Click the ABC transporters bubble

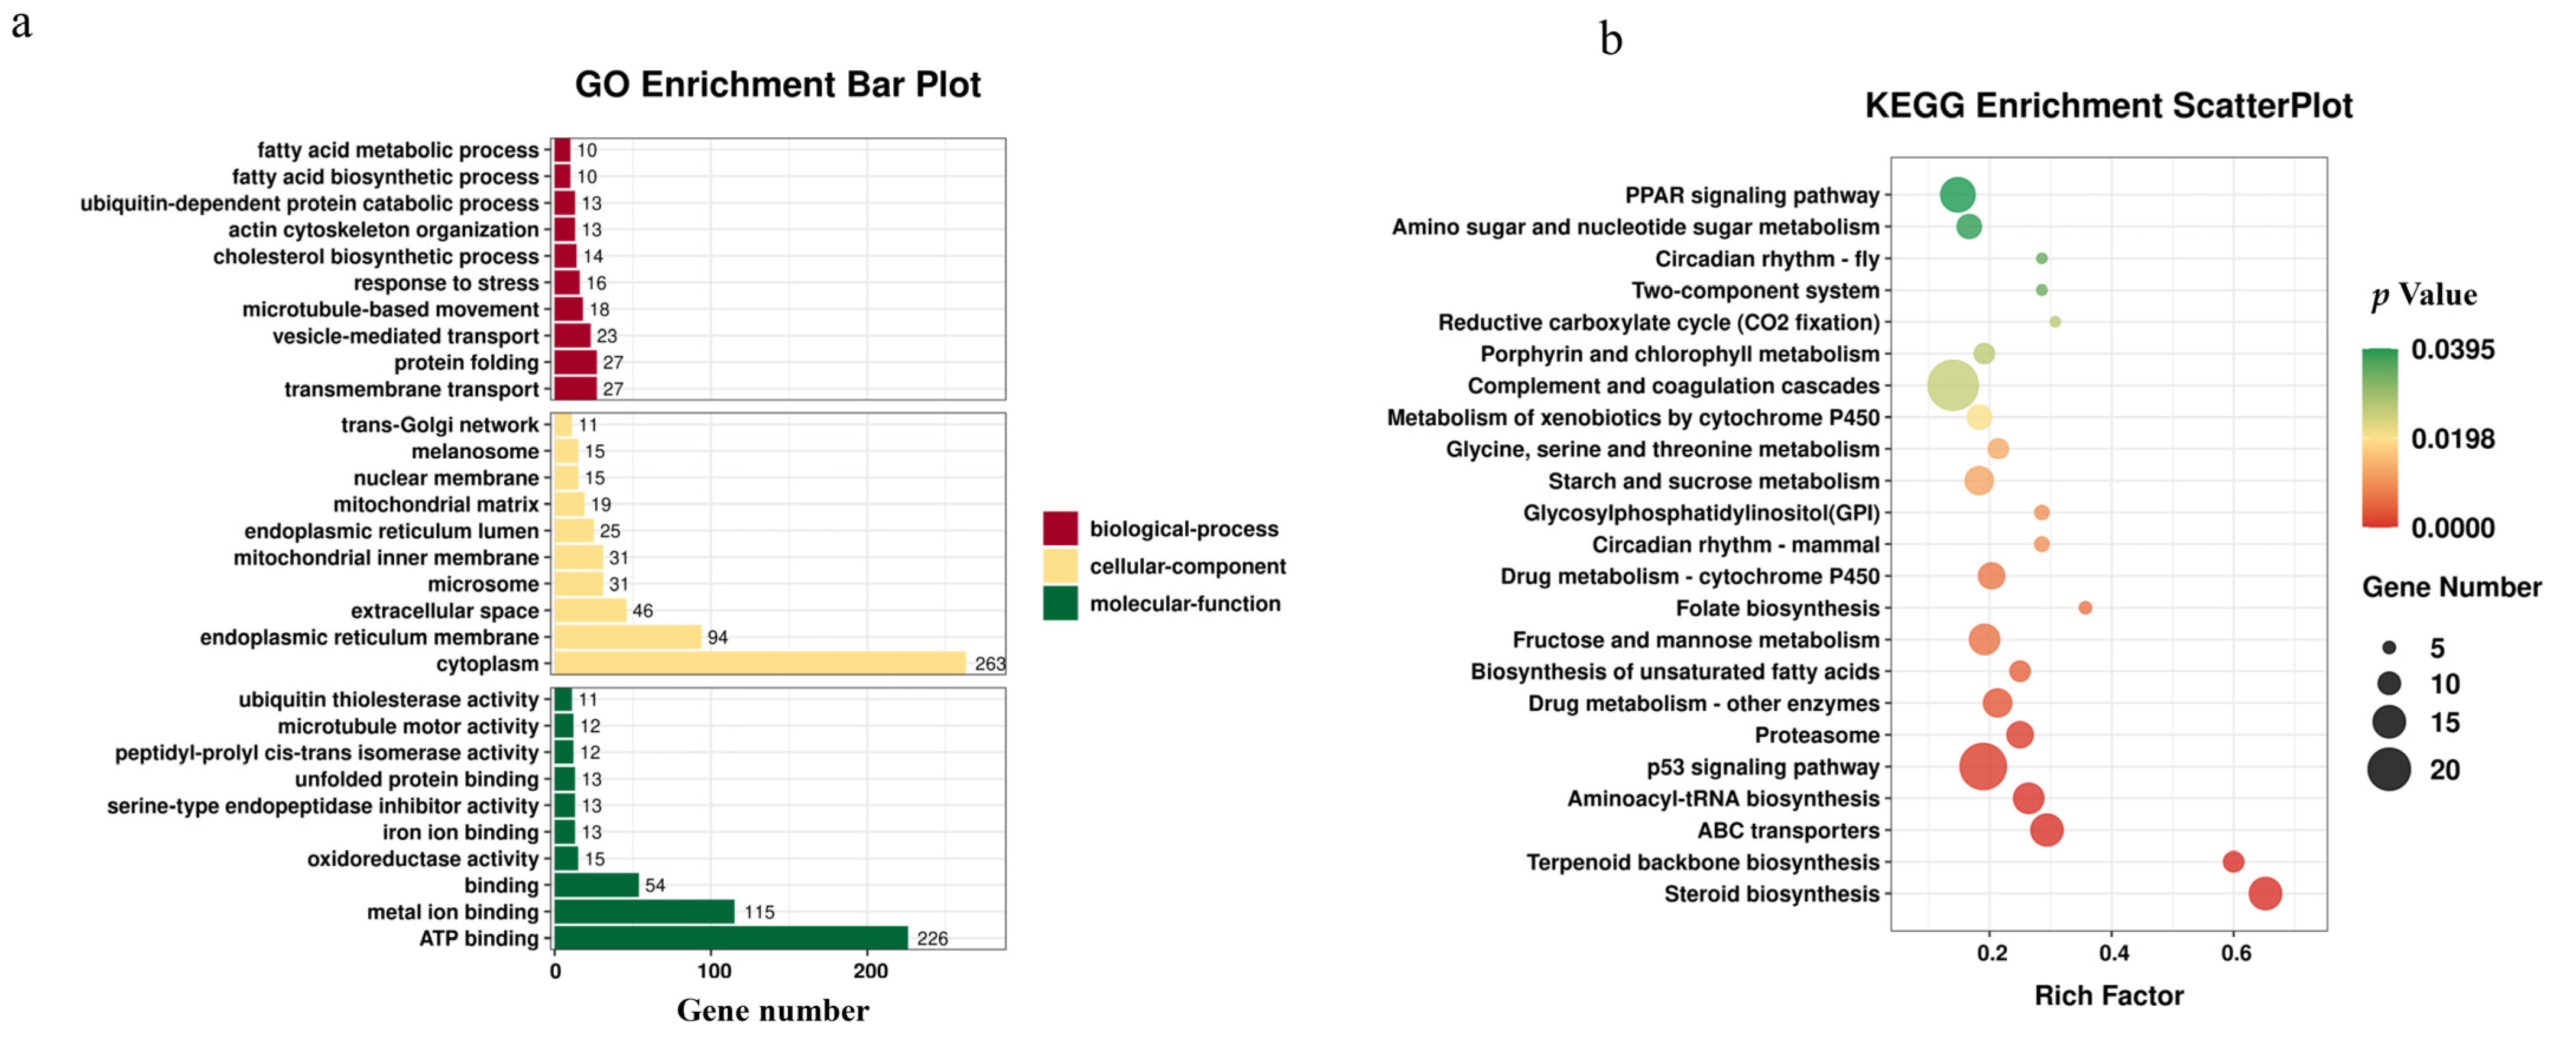point(2046,830)
